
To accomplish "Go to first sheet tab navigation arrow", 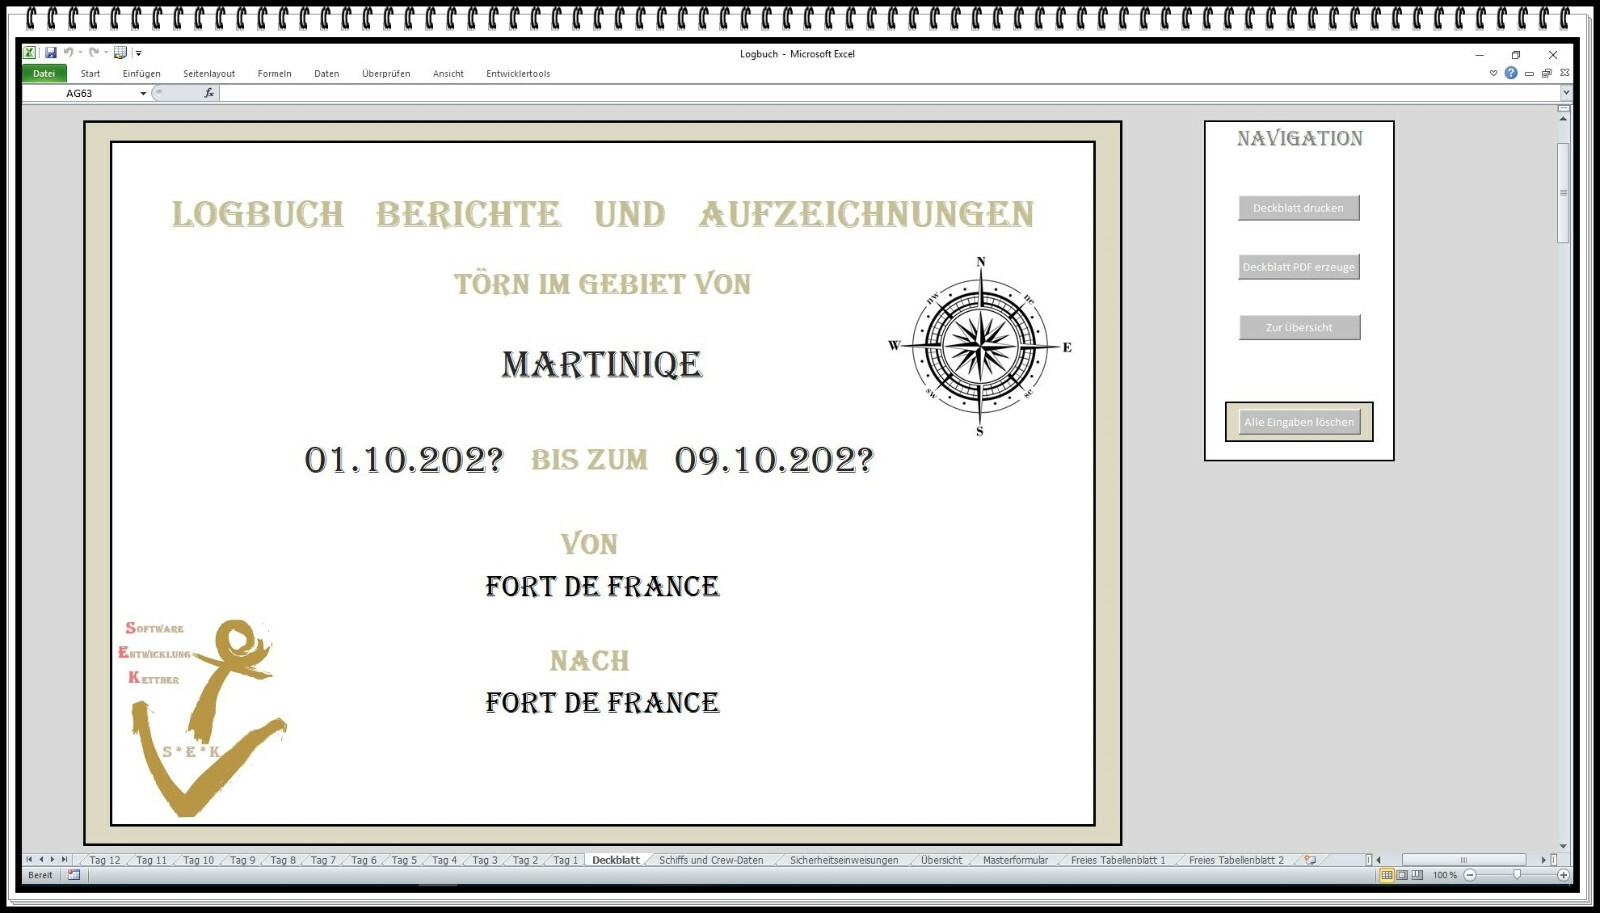I will click(29, 859).
